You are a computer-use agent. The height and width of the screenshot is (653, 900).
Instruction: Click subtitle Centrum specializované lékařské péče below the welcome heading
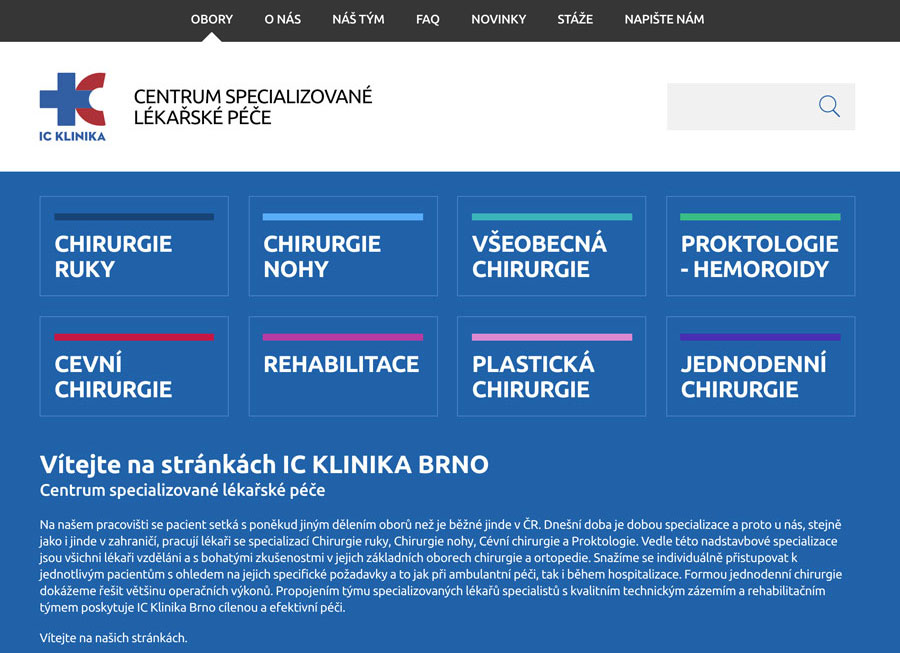click(183, 491)
